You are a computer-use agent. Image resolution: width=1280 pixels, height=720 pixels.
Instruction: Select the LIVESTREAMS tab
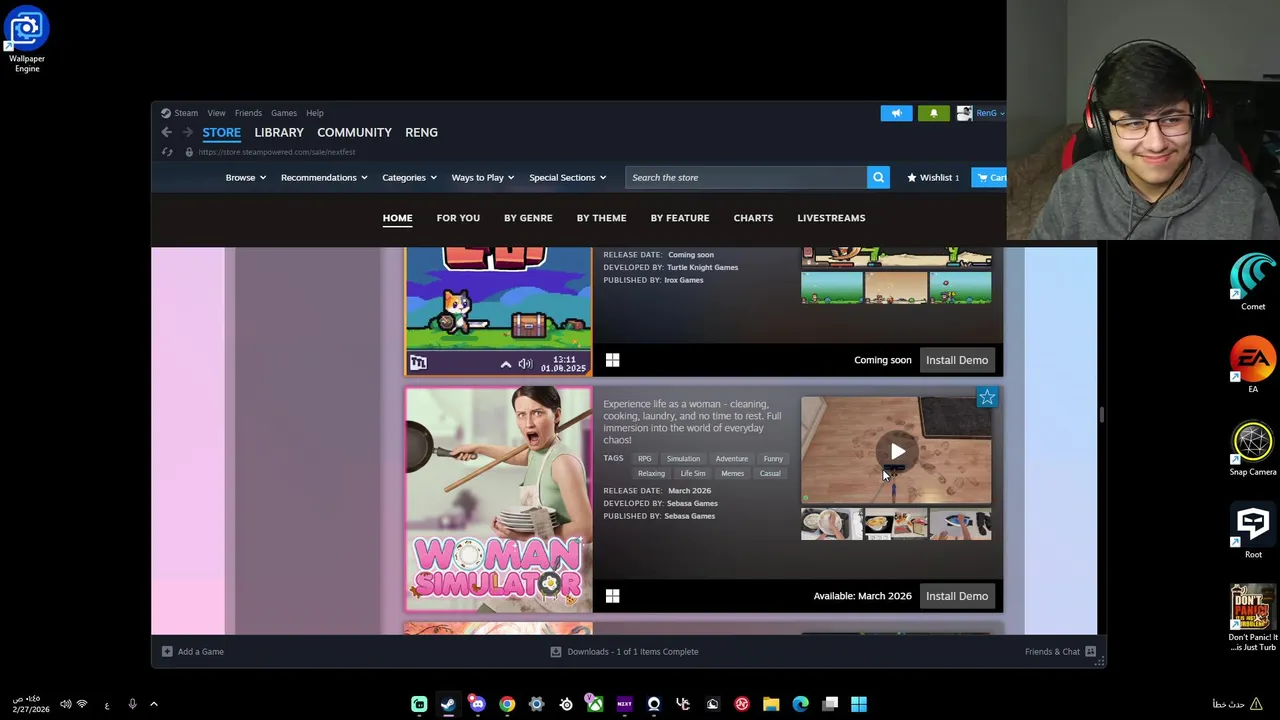[831, 218]
